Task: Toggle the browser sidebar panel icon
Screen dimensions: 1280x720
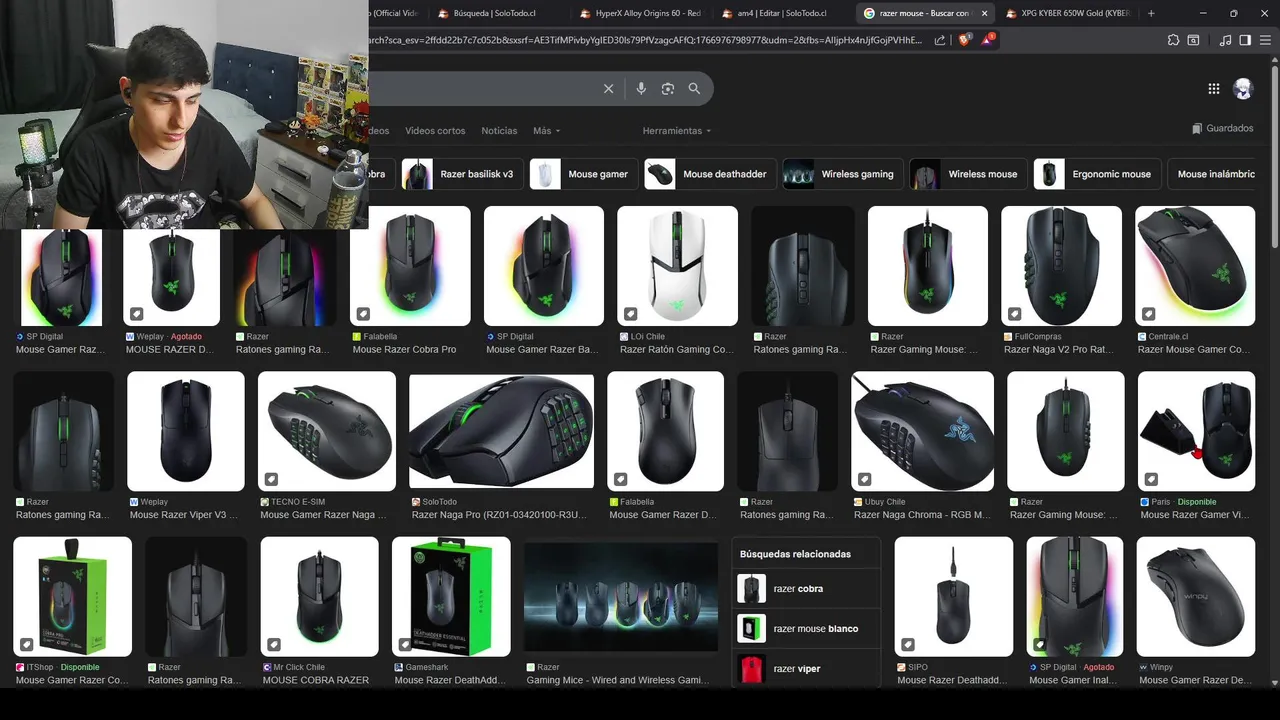Action: click(1245, 40)
